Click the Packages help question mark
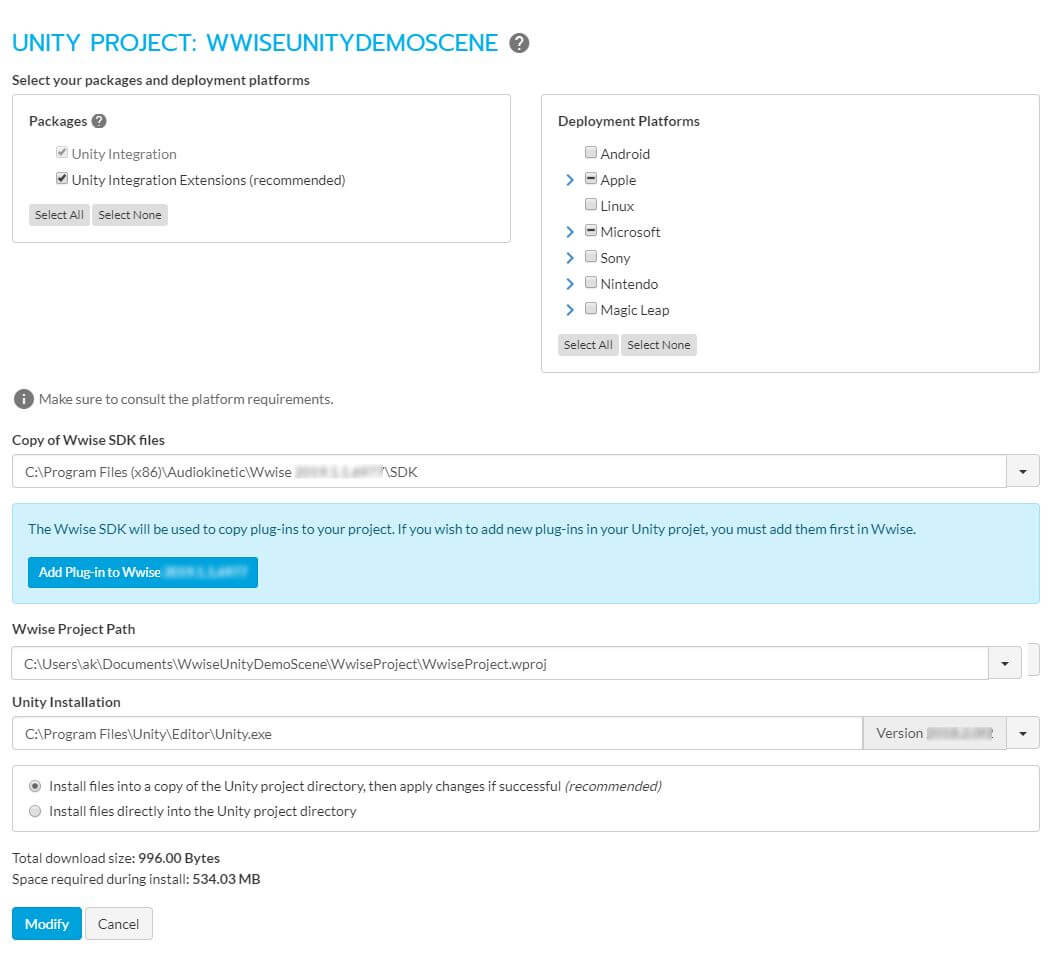This screenshot has height=967, width=1050. (99, 121)
